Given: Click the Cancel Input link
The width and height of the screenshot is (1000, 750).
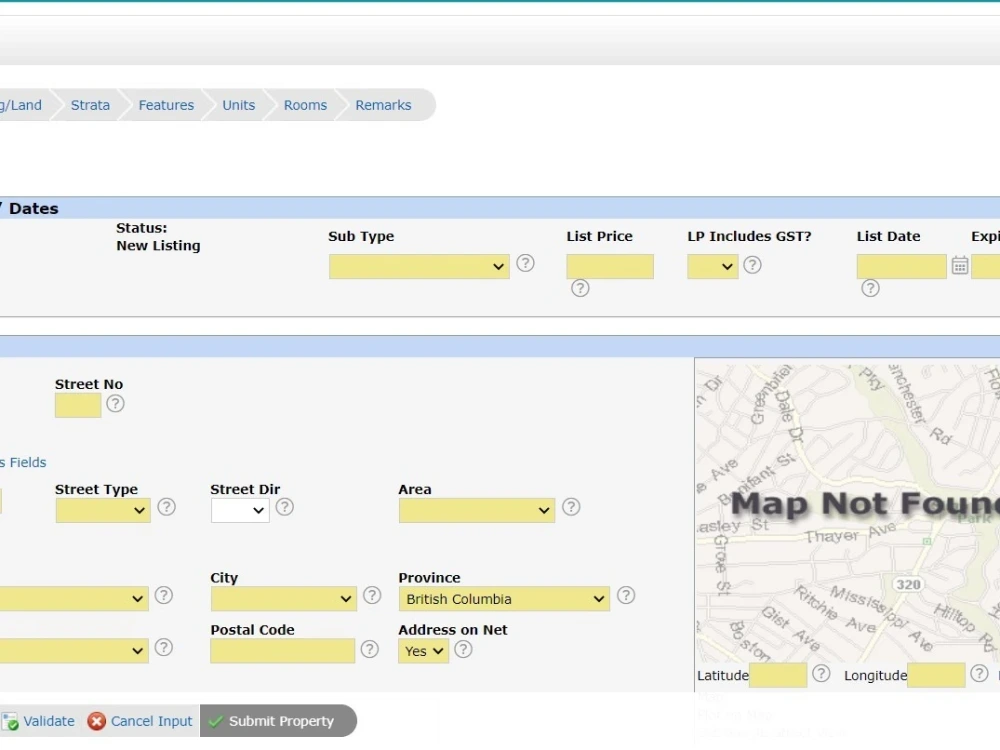Looking at the screenshot, I should (x=150, y=720).
